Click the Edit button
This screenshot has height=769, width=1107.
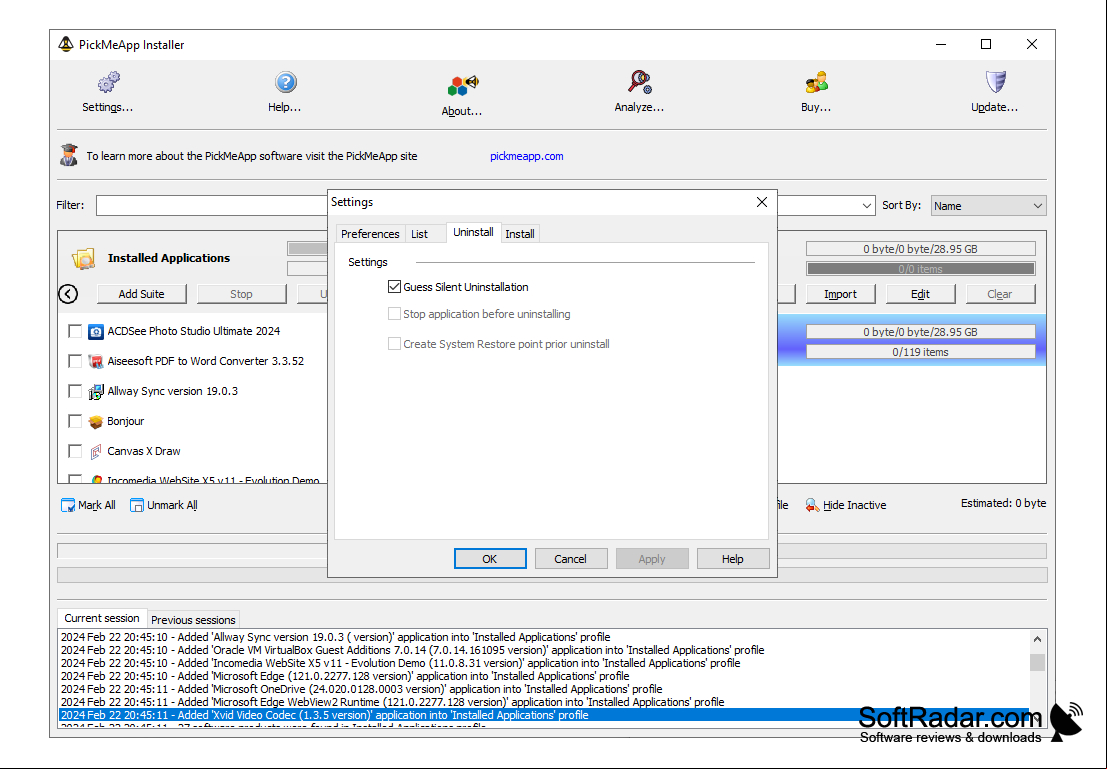pos(921,294)
